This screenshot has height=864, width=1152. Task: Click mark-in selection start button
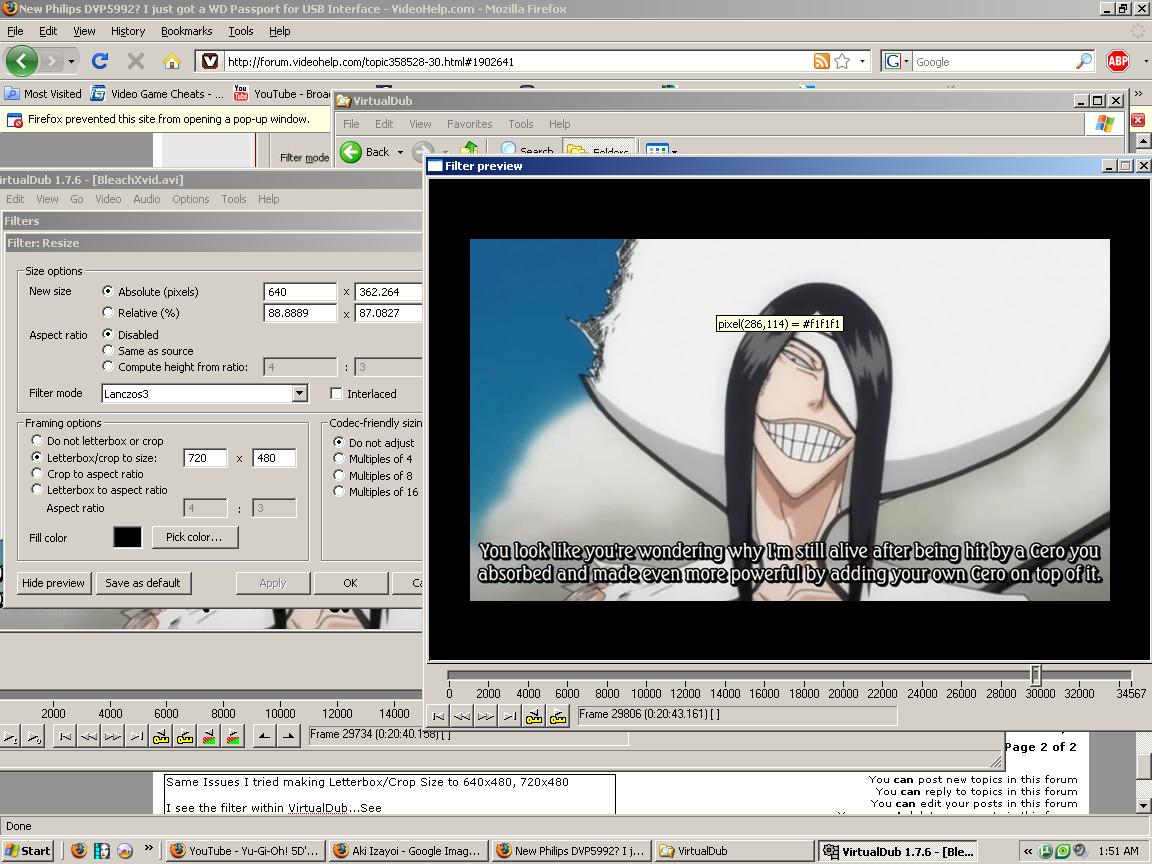click(264, 735)
